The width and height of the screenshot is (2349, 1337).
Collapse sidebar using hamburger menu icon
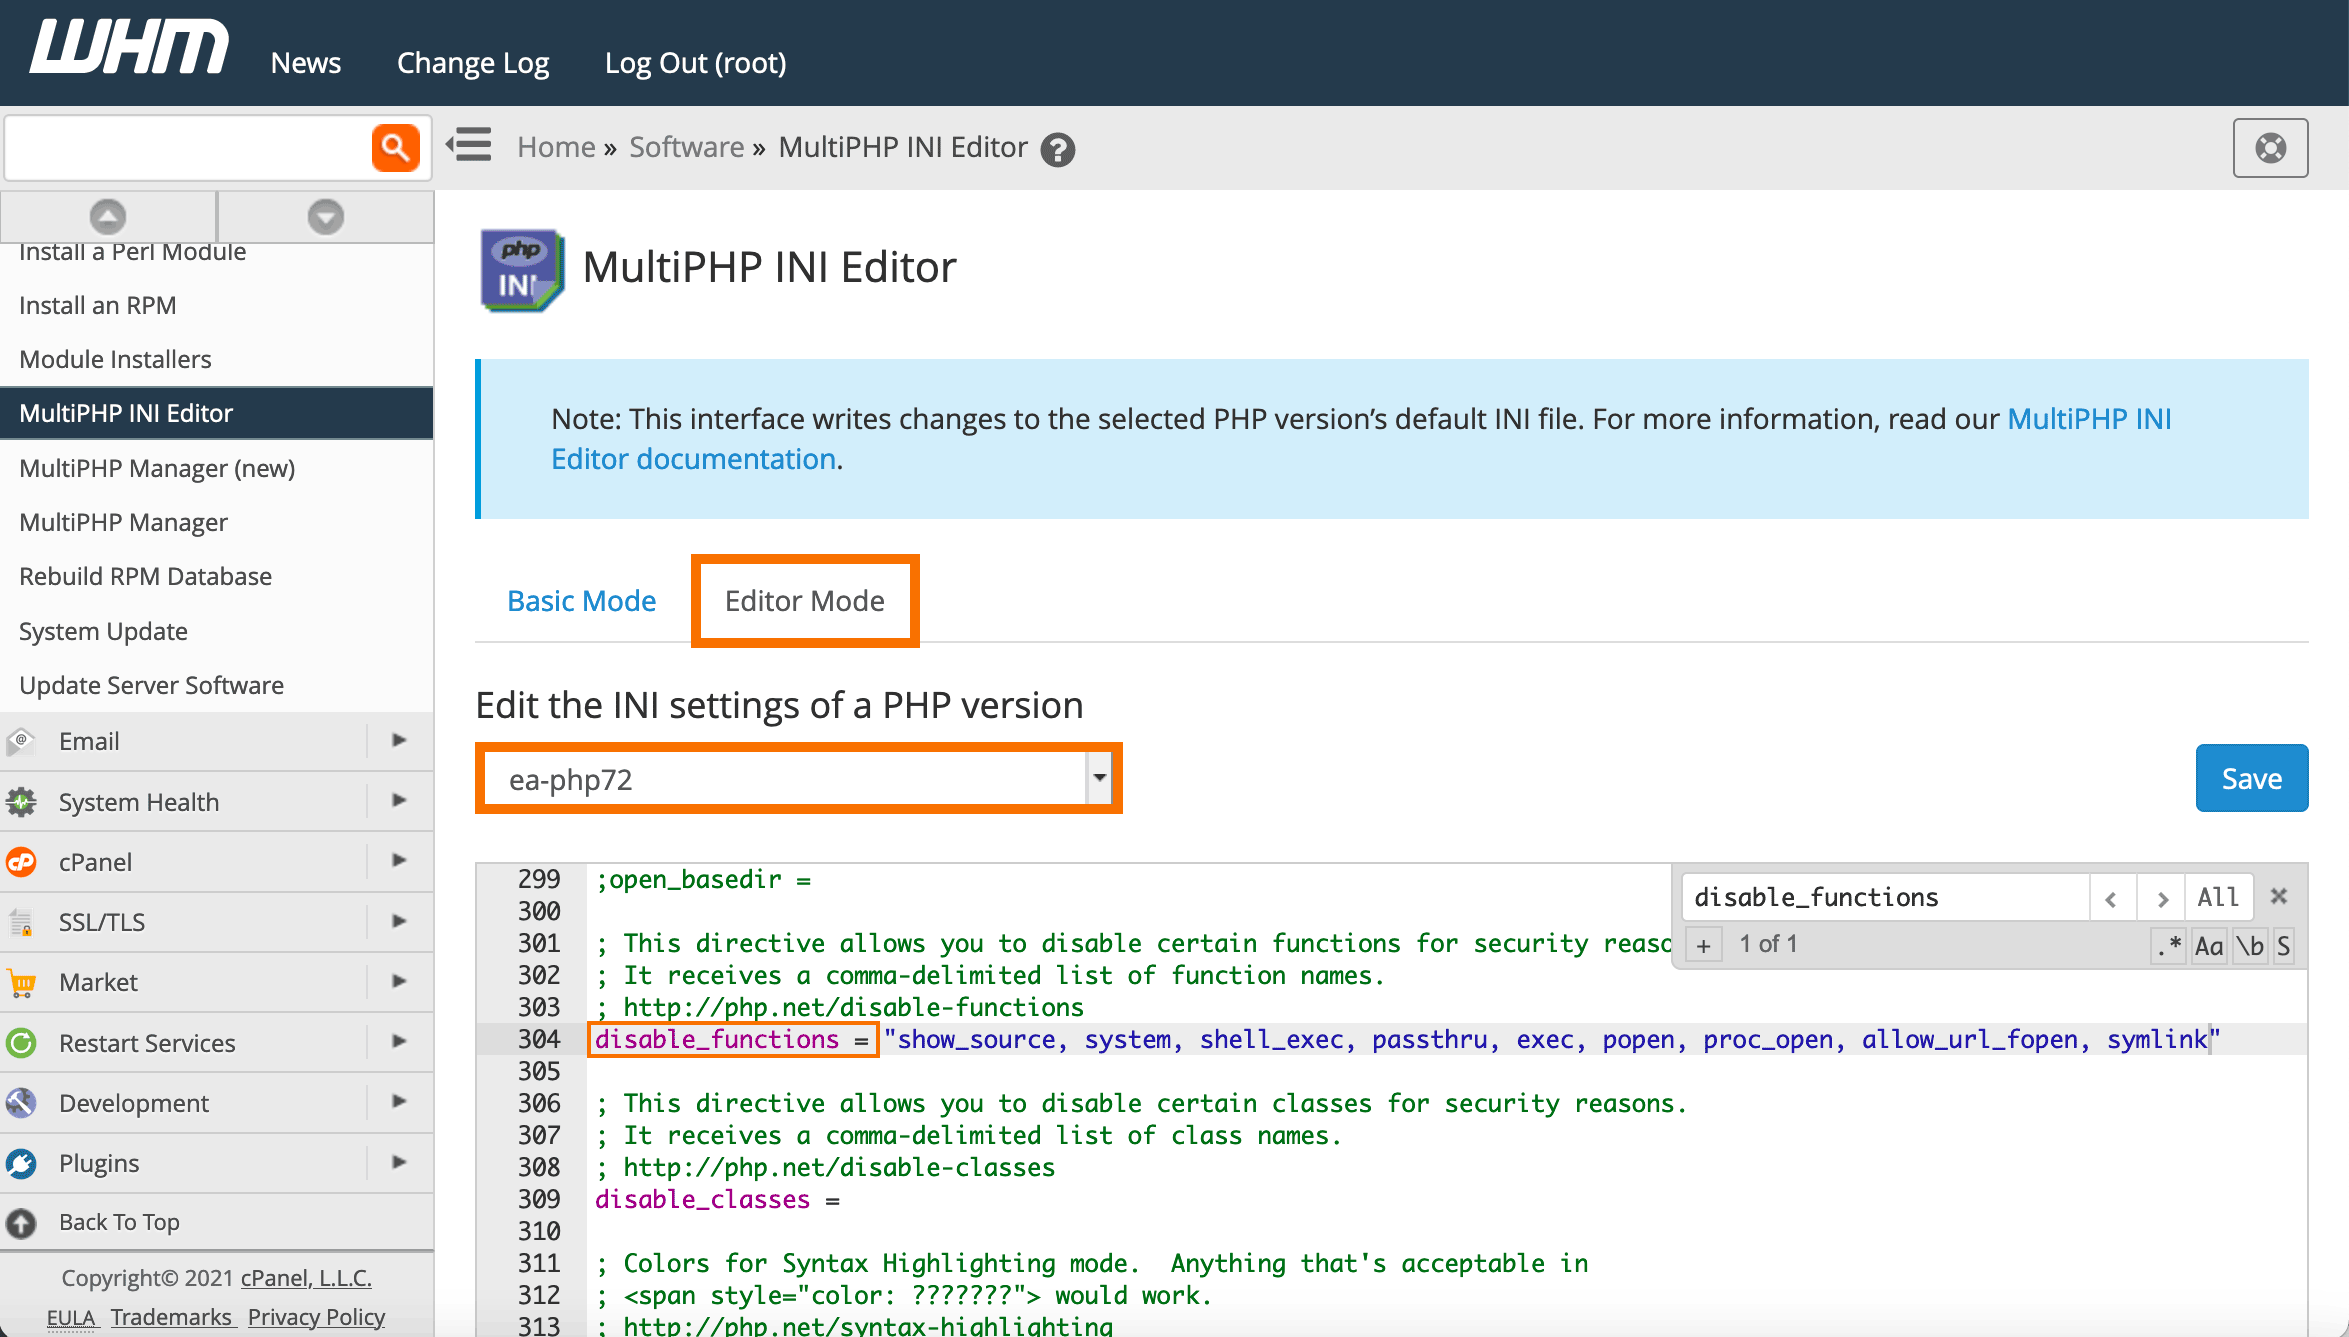(x=469, y=146)
